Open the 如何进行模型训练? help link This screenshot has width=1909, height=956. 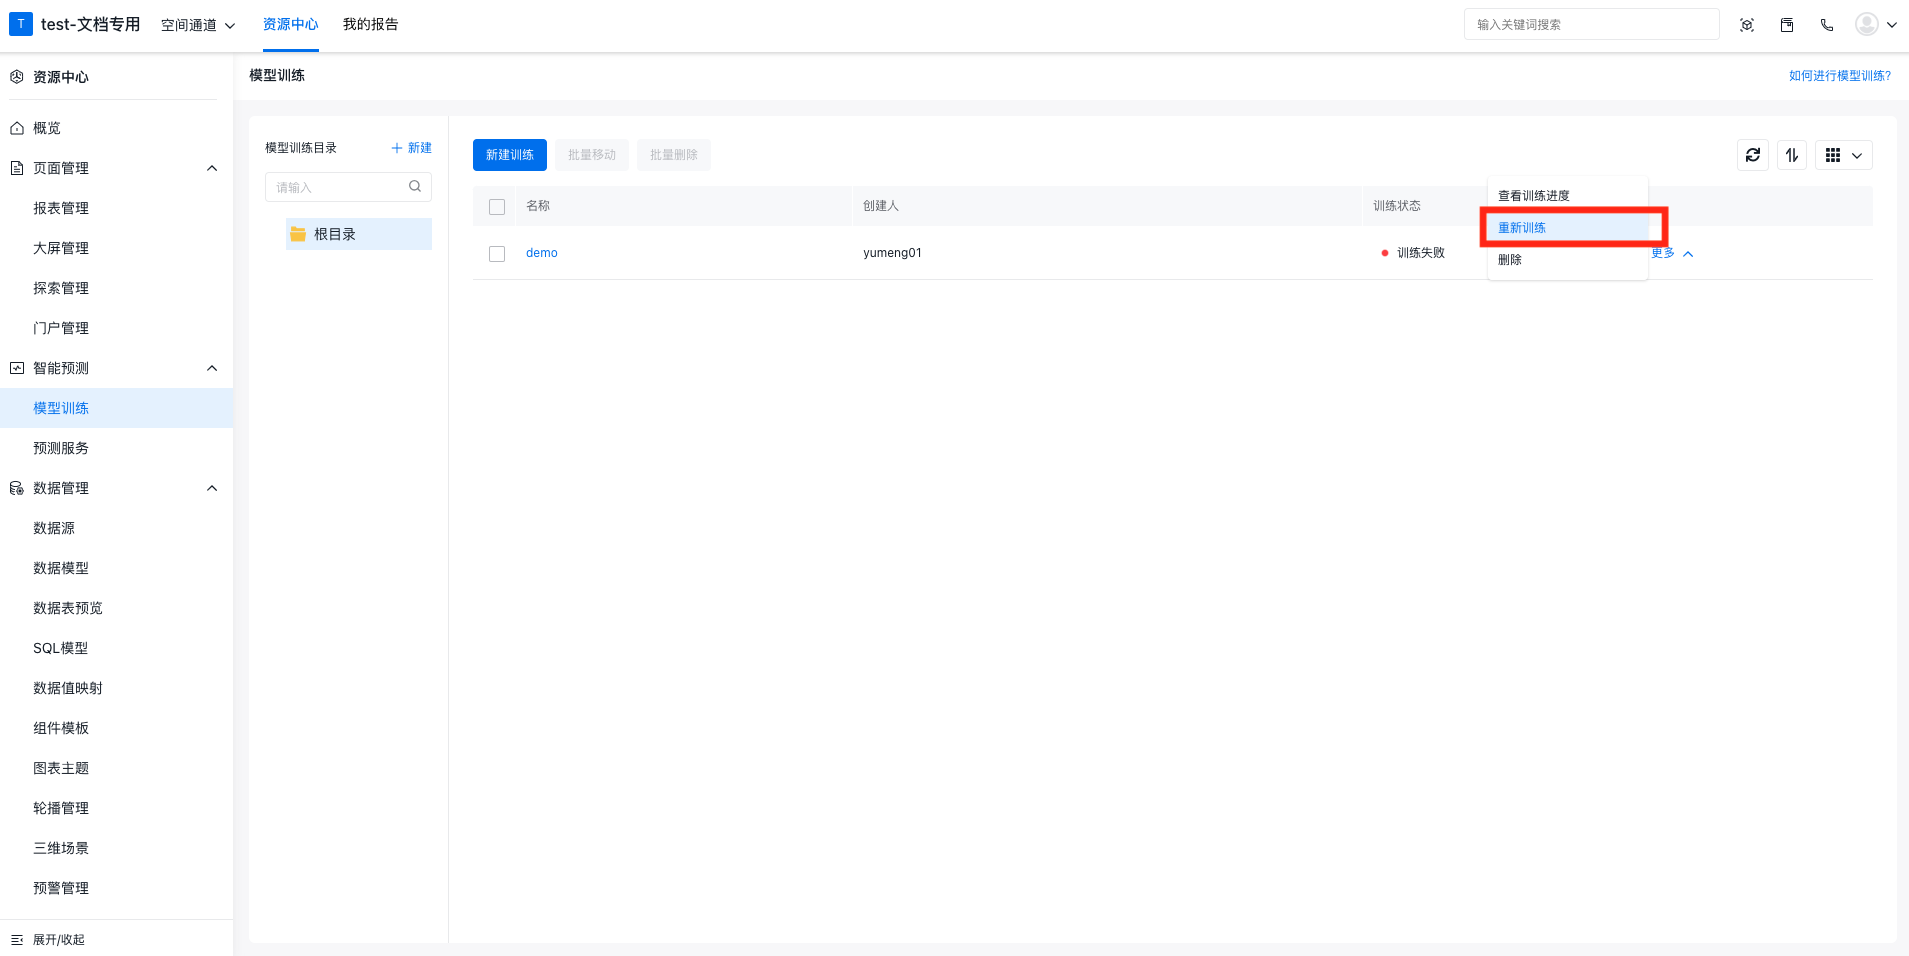click(1840, 76)
